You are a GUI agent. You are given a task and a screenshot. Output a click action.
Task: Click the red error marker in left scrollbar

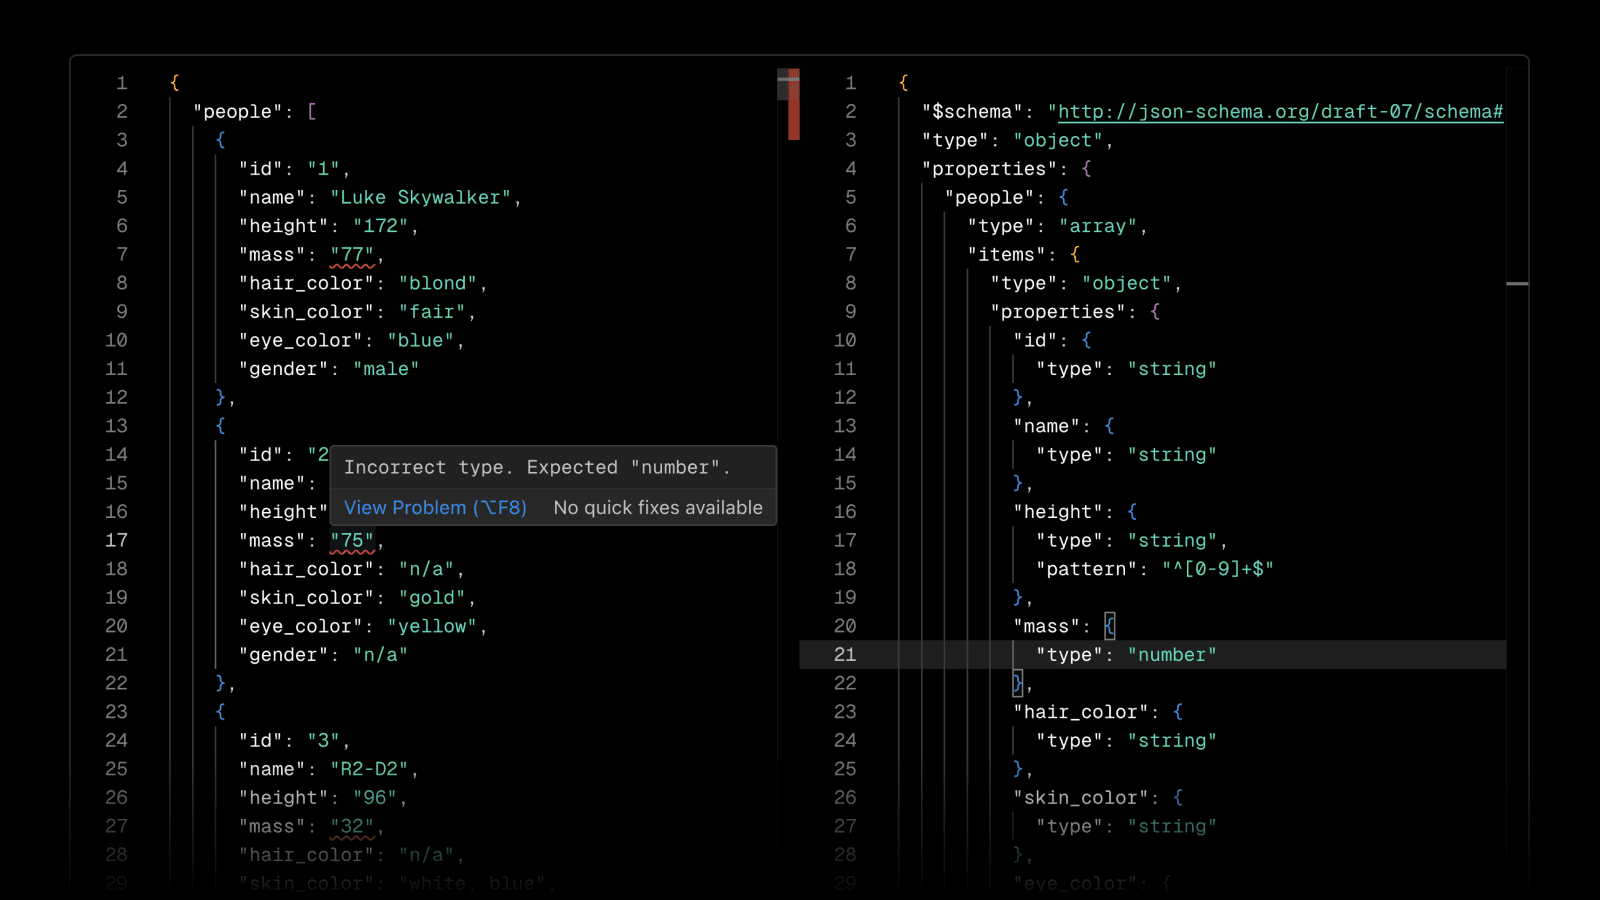pyautogui.click(x=793, y=110)
